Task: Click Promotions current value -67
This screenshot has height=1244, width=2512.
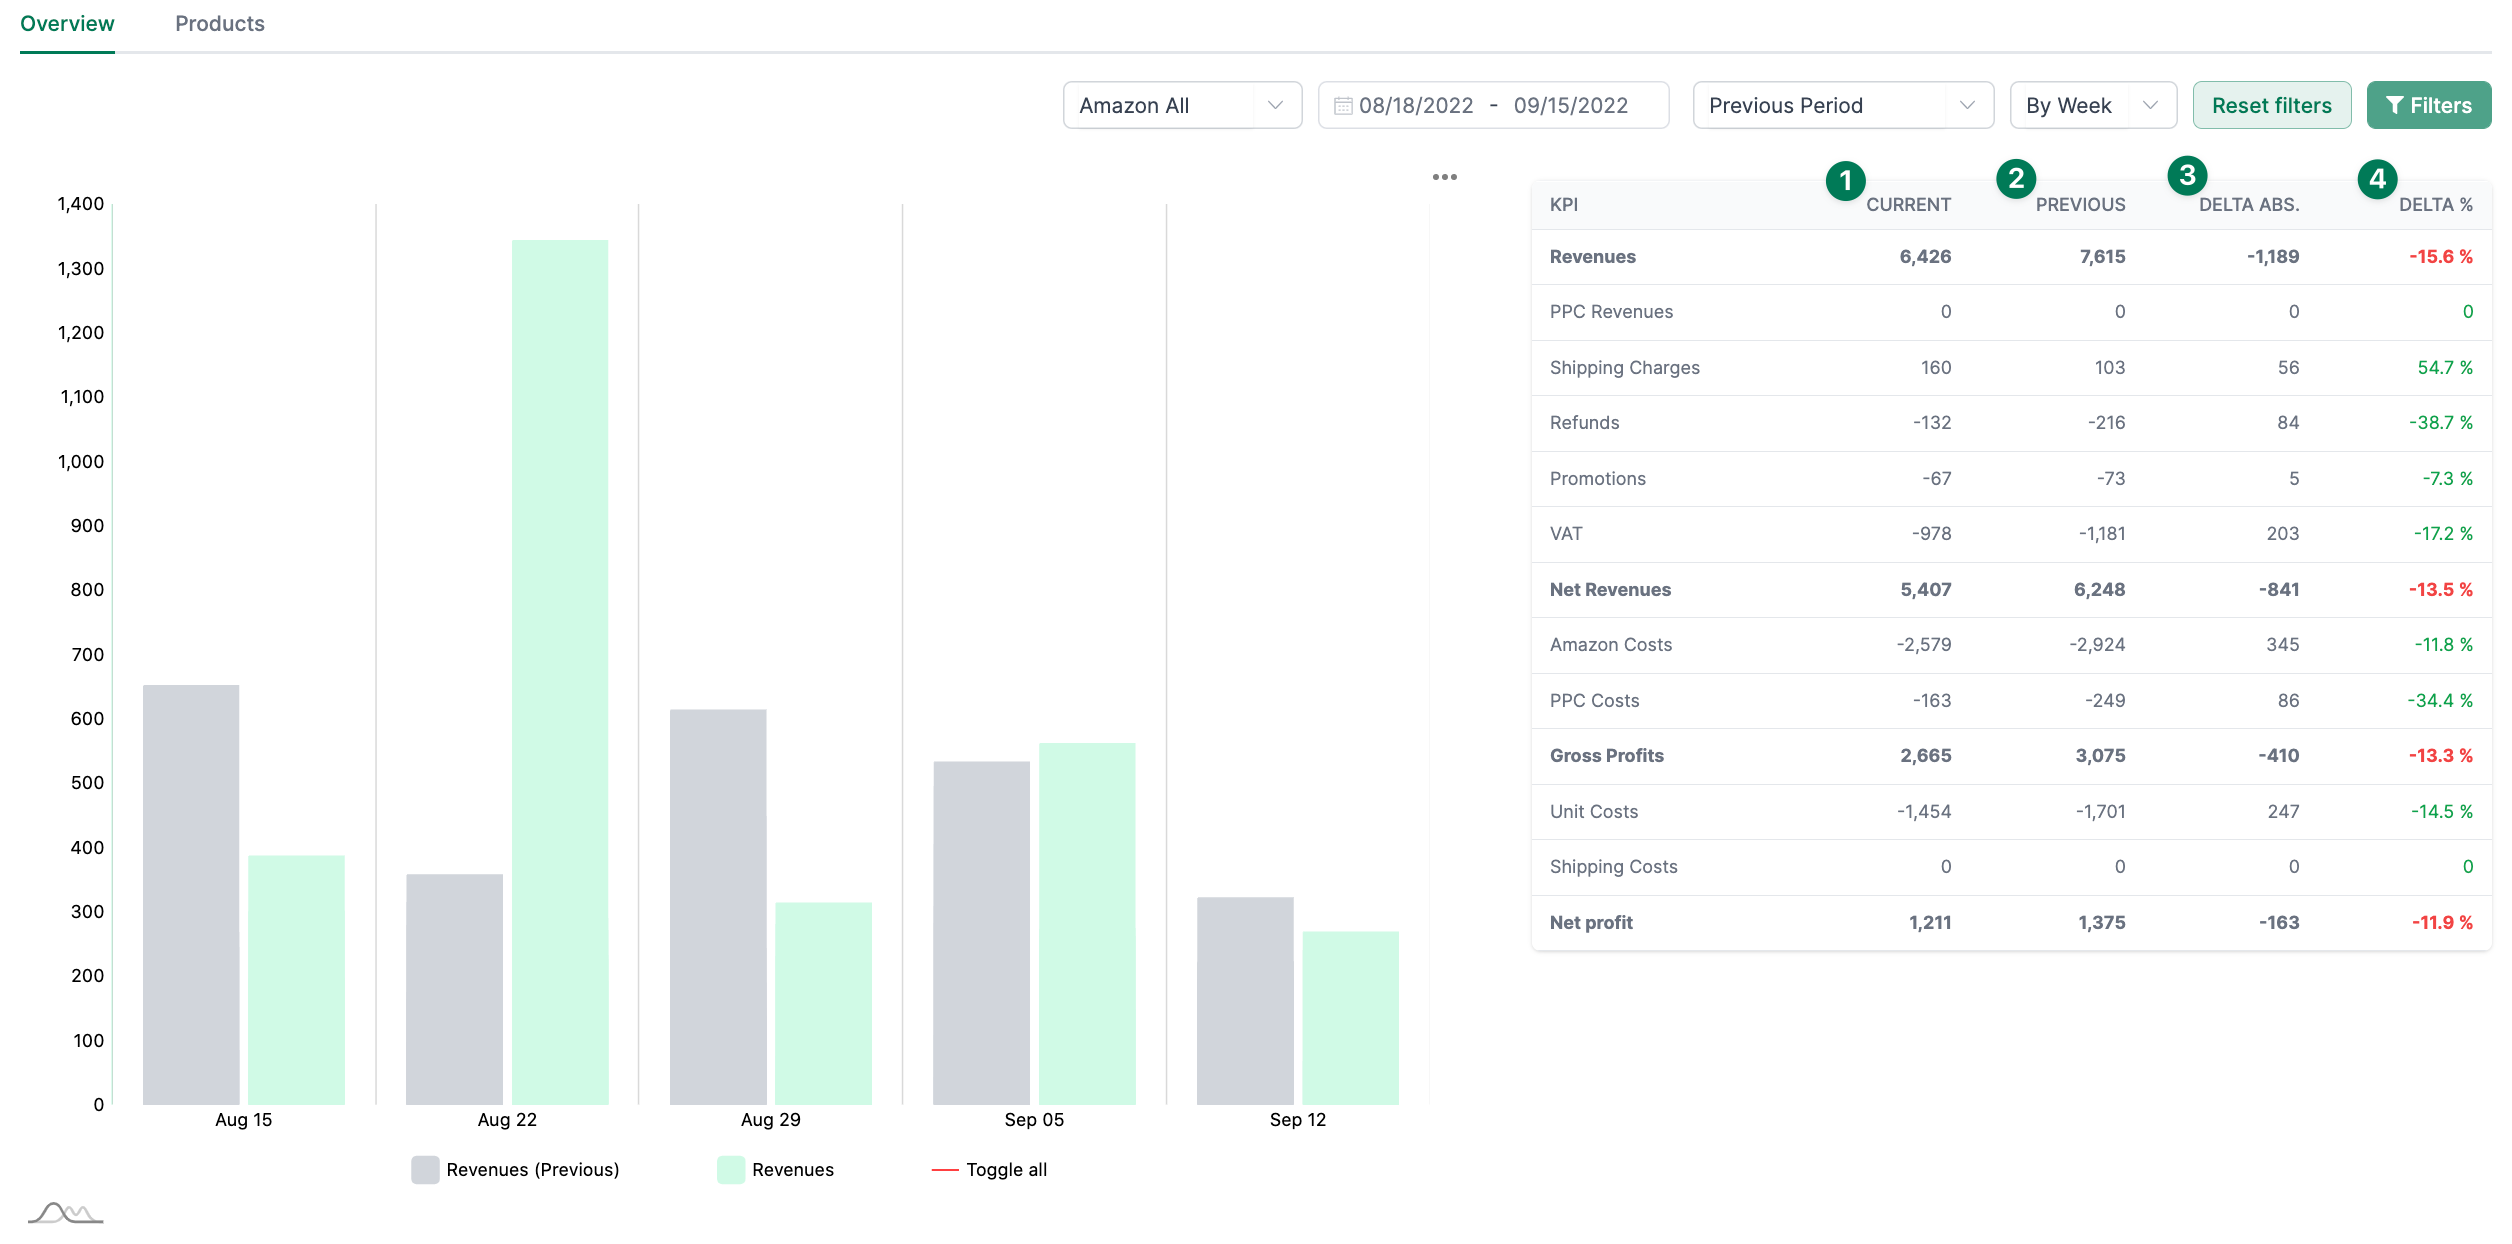Action: point(1936,479)
